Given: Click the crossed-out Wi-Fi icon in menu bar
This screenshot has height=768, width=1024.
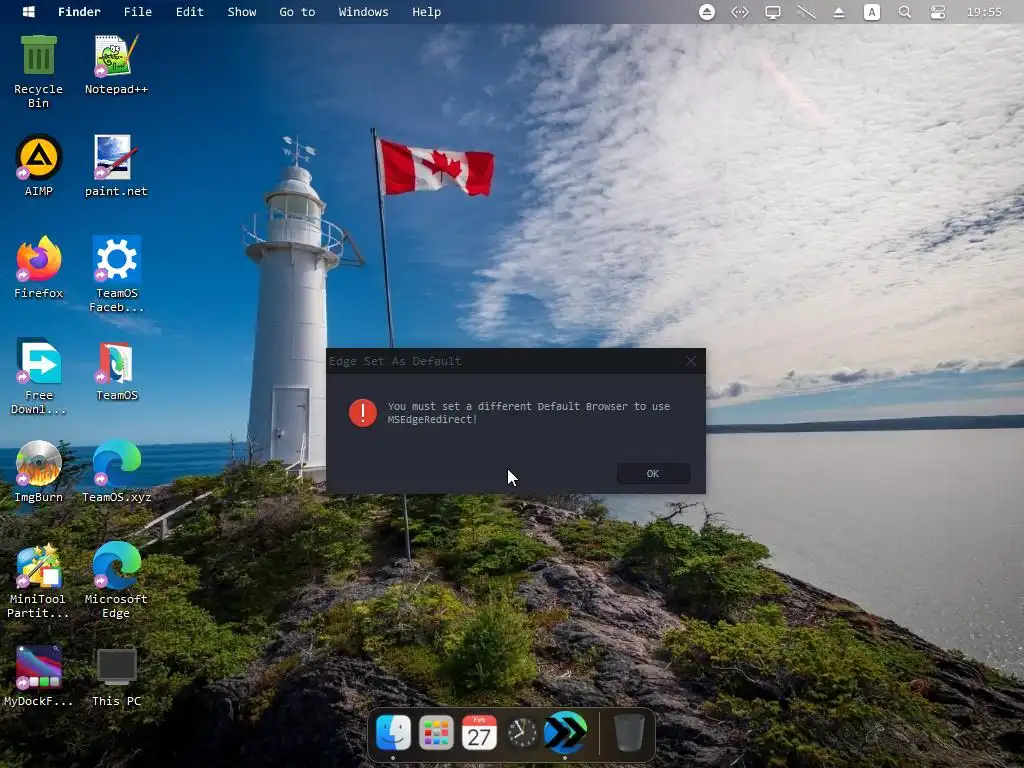Looking at the screenshot, I should [x=806, y=12].
